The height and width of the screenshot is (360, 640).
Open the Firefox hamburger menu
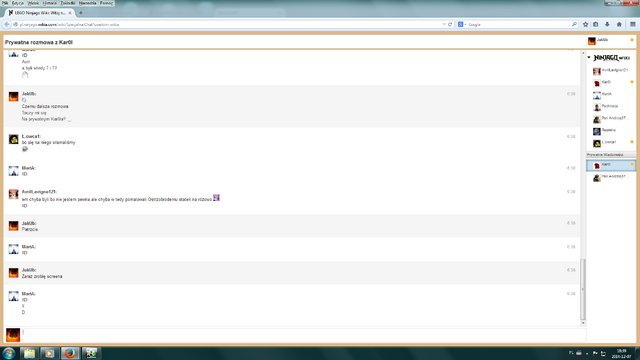633,24
